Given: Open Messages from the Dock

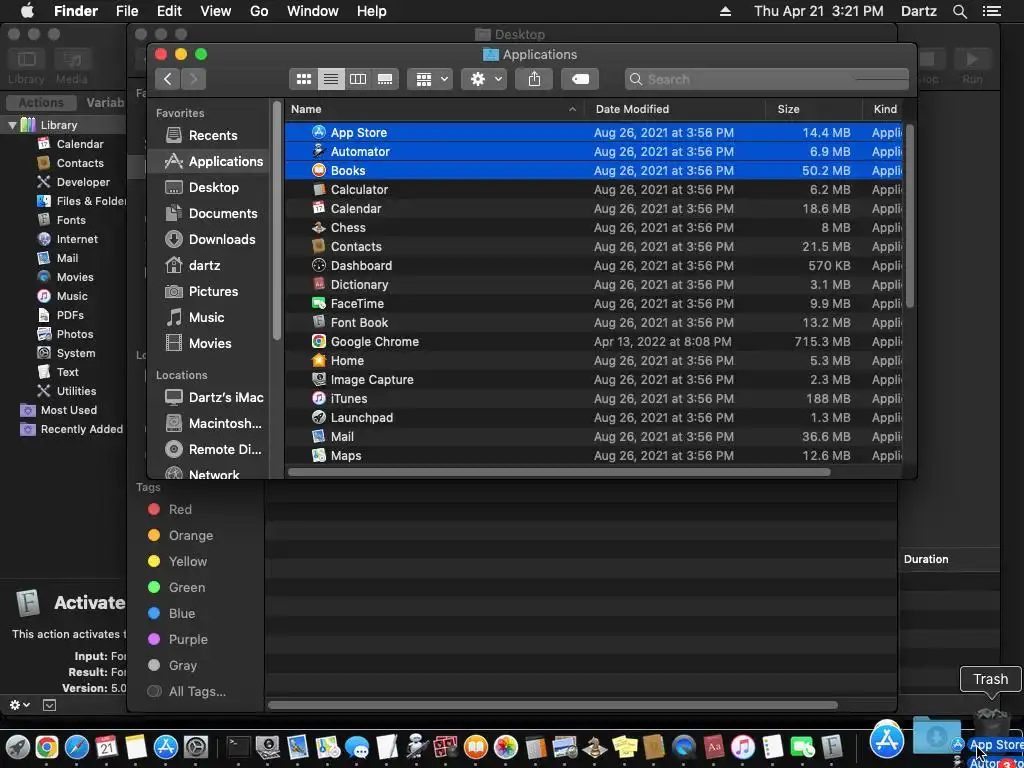Looking at the screenshot, I should 357,746.
